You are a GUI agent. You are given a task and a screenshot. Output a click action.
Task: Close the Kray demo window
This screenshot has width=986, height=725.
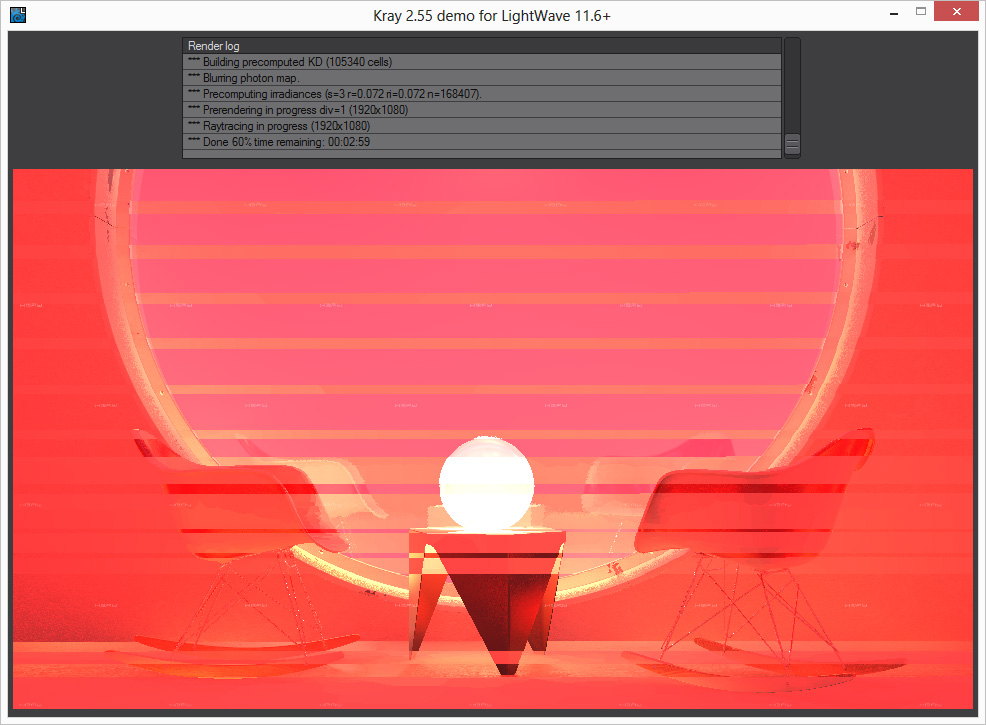point(957,12)
